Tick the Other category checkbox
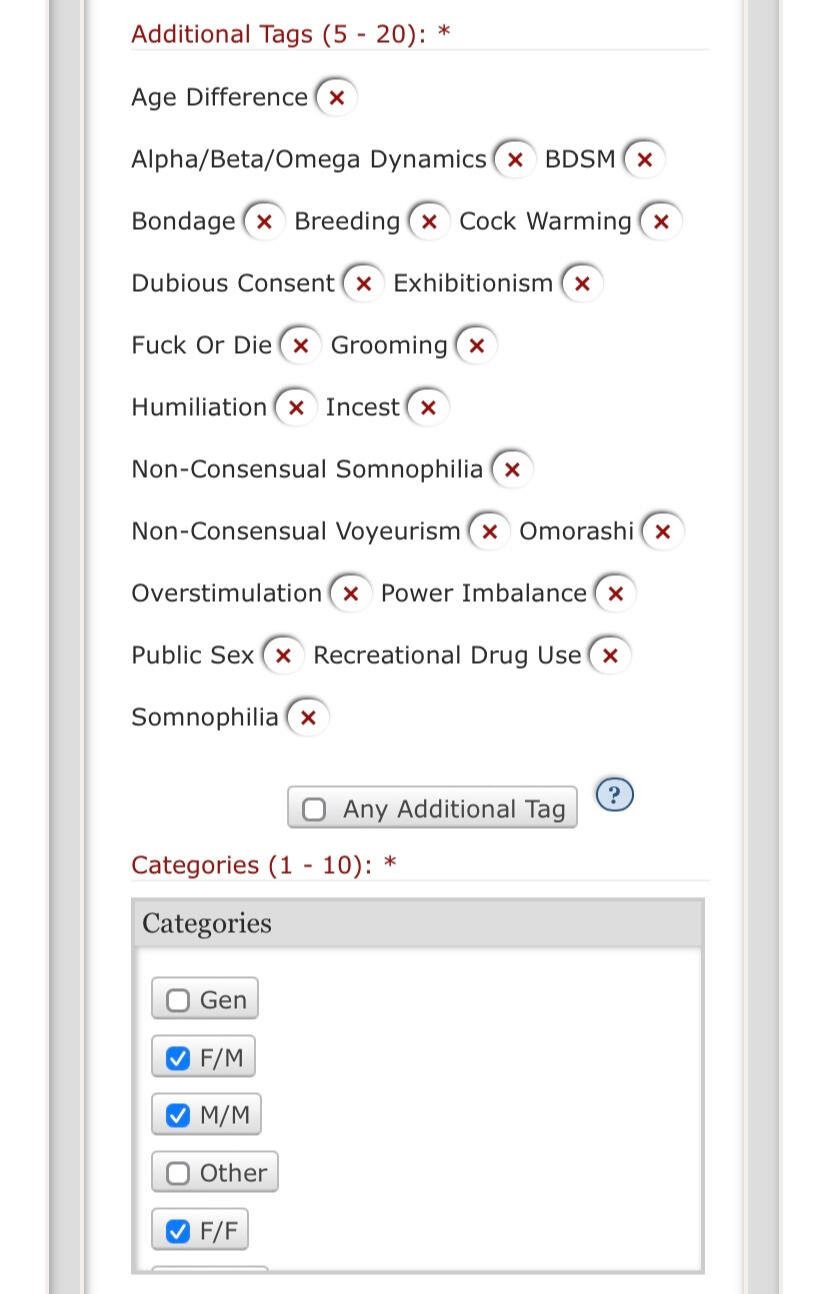The image size is (828, 1294). [178, 1173]
